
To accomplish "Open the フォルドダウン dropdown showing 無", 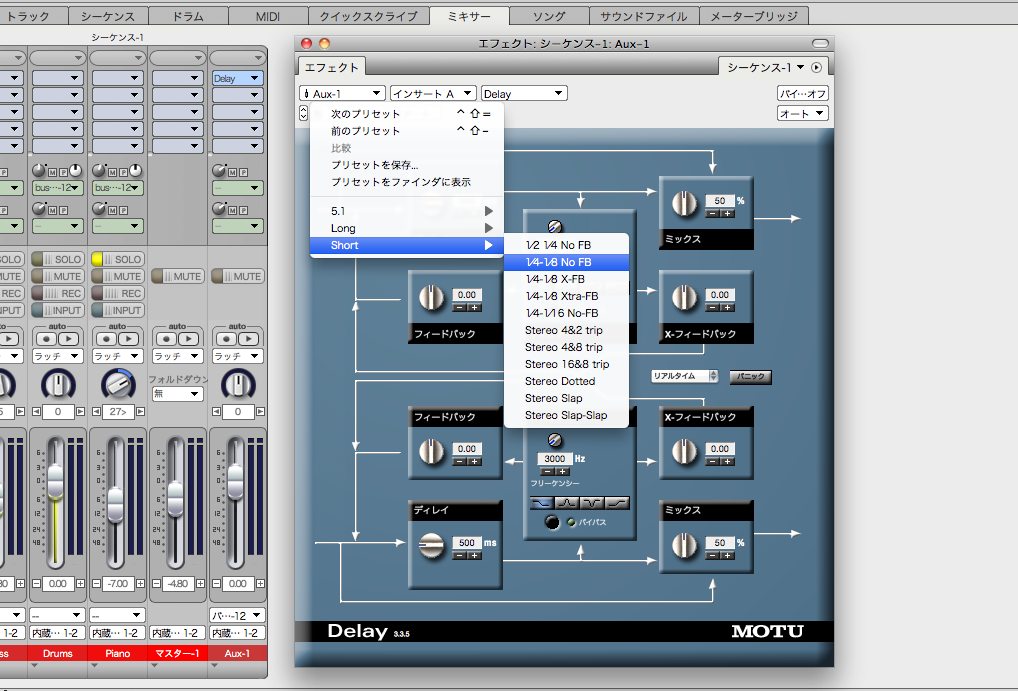I will 177,394.
